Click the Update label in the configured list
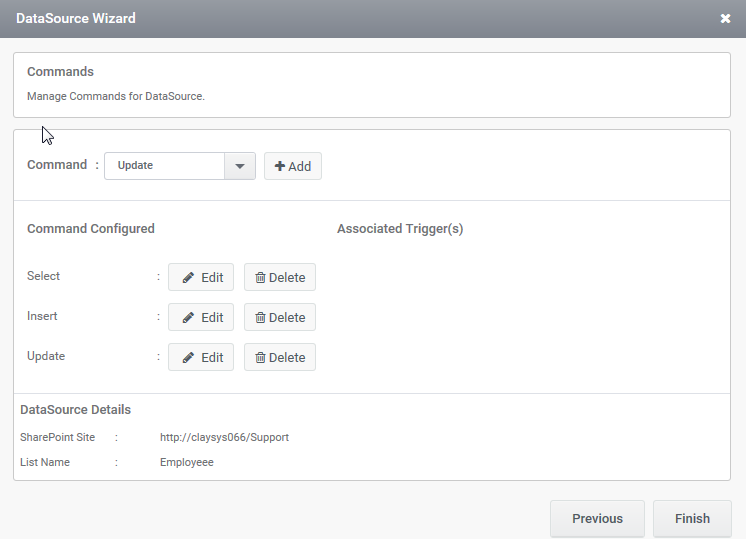 (46, 356)
